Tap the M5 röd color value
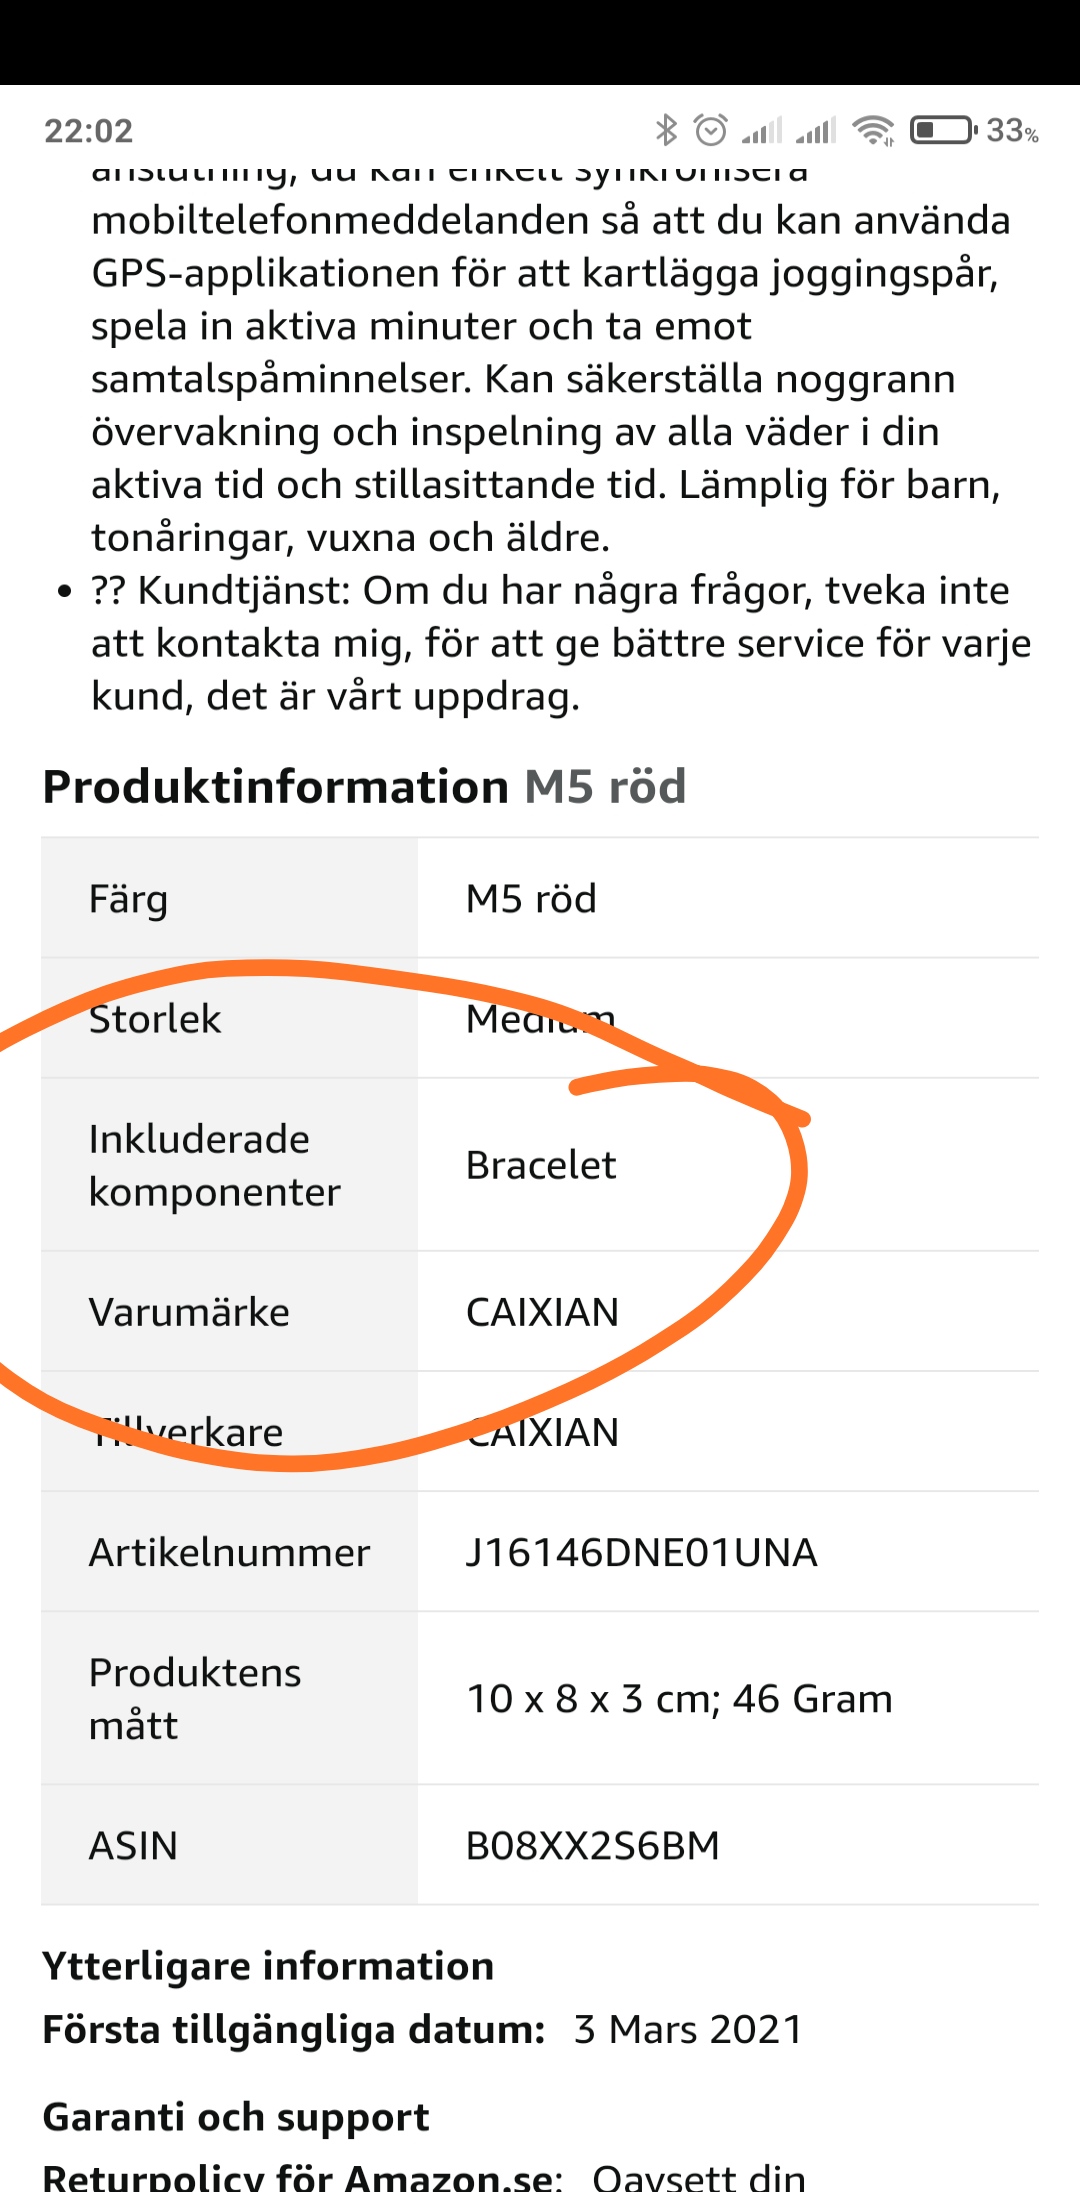1080x2192 pixels. point(531,899)
